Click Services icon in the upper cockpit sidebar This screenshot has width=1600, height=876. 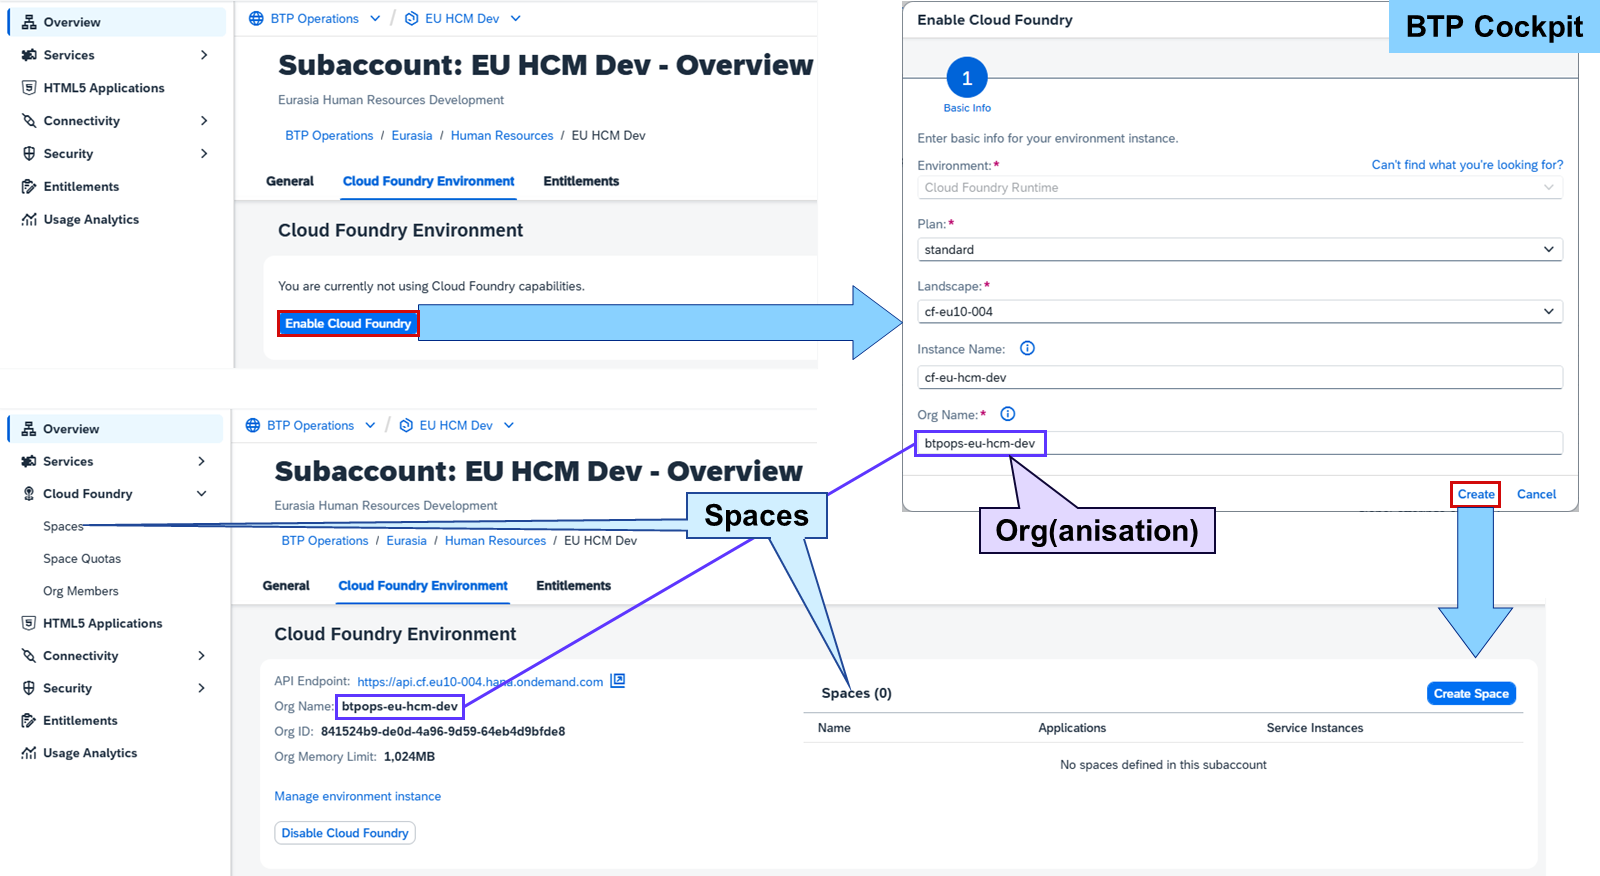[29, 55]
